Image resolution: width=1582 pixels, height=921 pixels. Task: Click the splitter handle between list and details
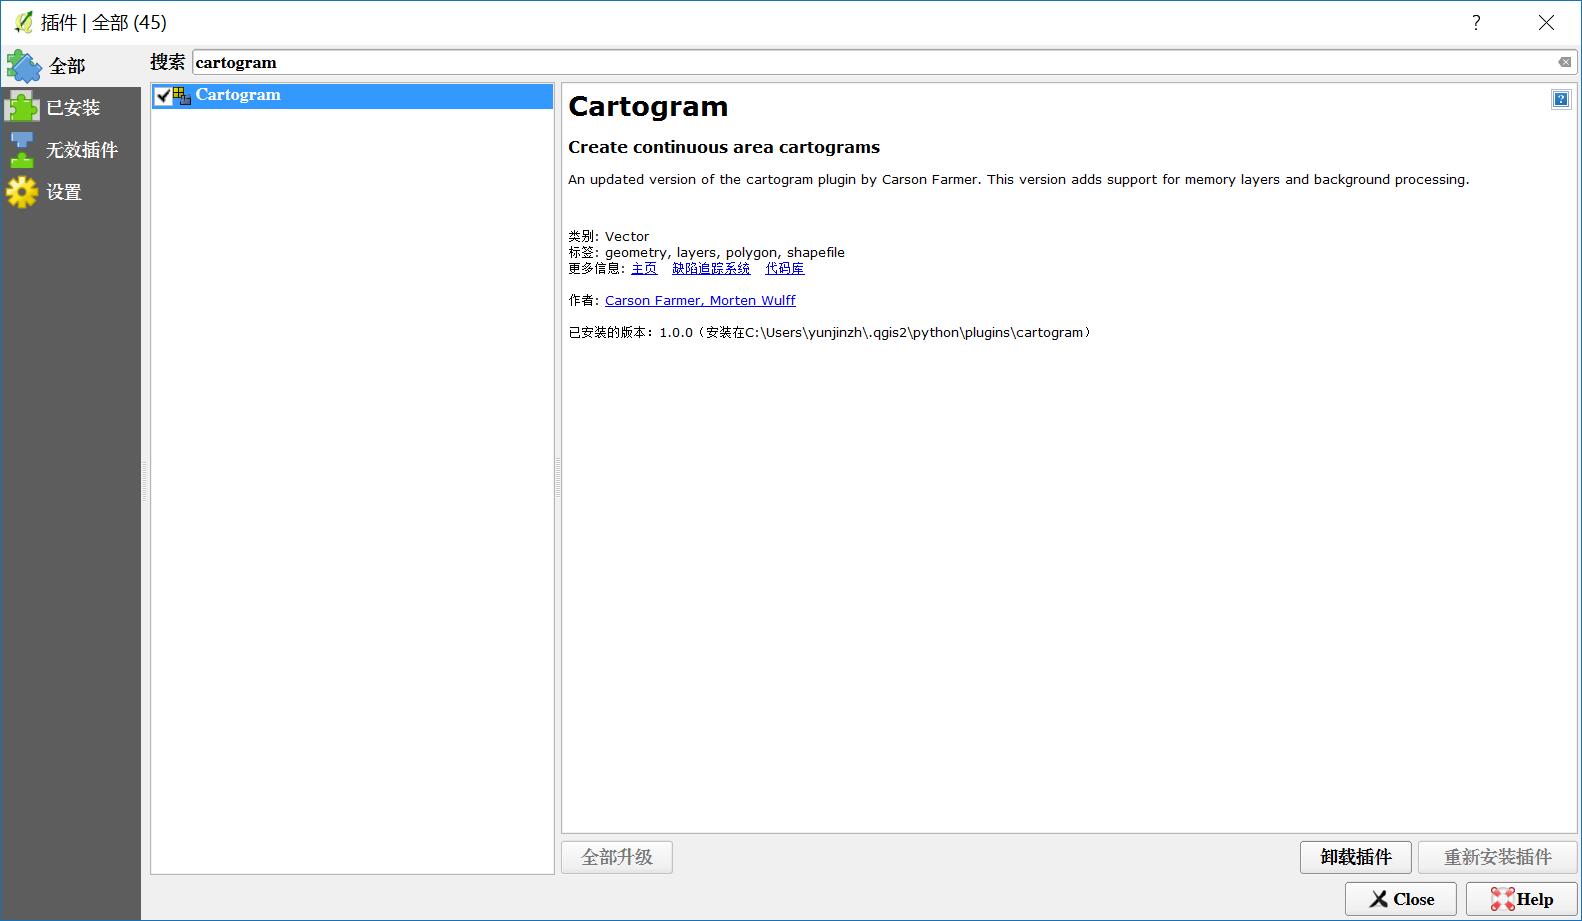click(x=557, y=478)
